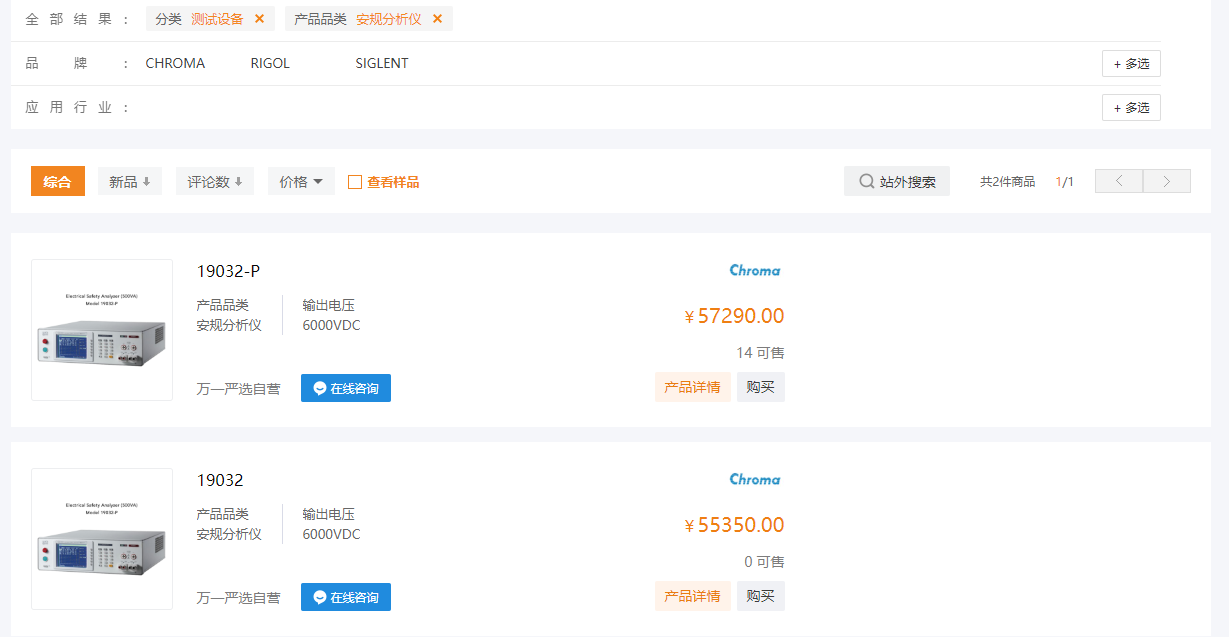The height and width of the screenshot is (637, 1229).
Task: Click 万一严选自营 label on 19032-P
Action: 239,389
